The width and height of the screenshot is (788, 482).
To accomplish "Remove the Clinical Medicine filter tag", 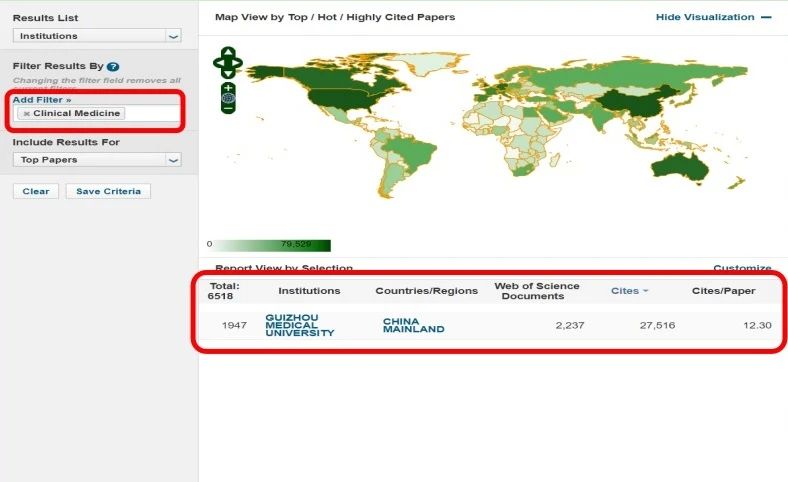I will [27, 114].
